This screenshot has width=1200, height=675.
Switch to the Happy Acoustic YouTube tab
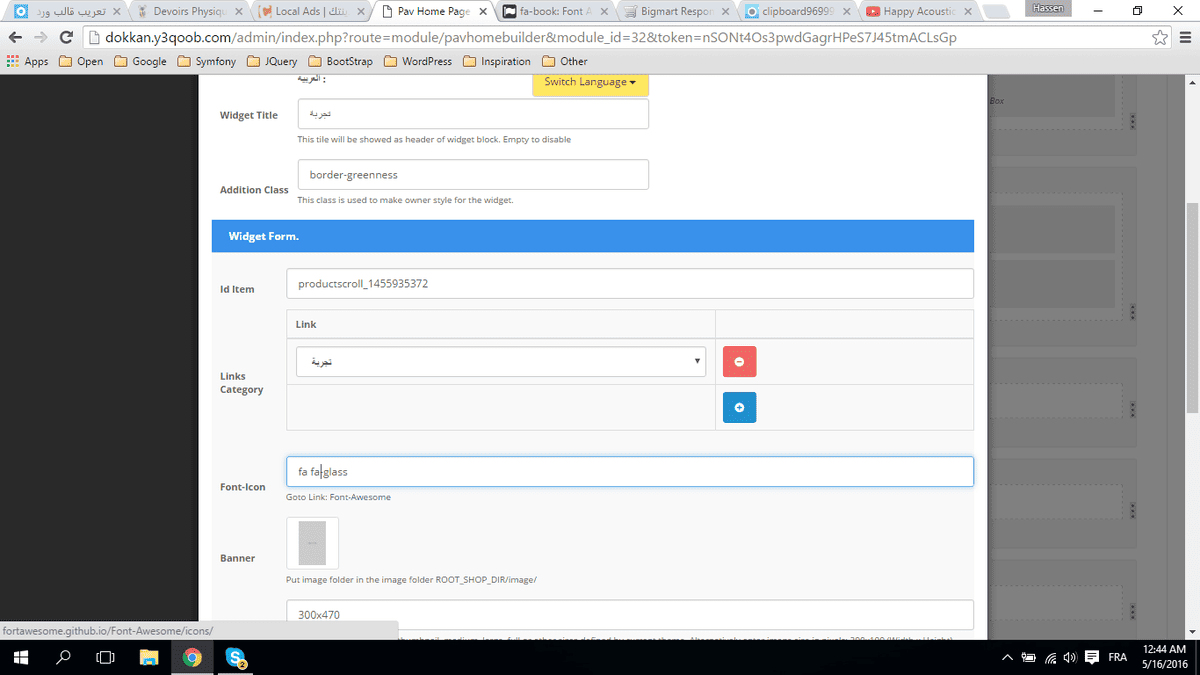(921, 12)
